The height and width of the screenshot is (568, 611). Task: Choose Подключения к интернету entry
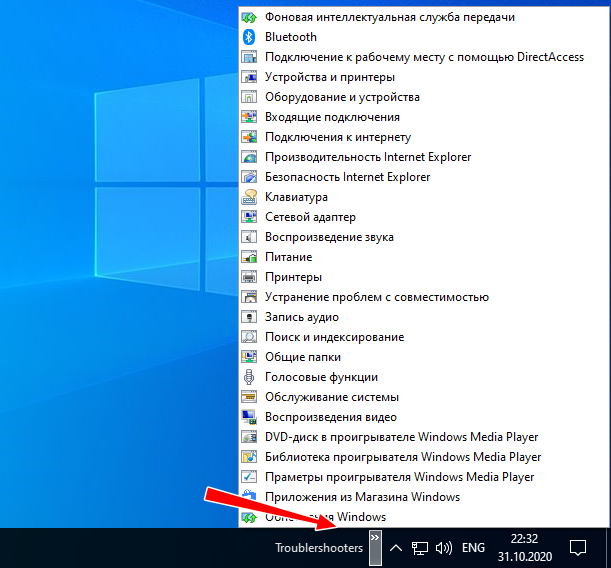click(338, 137)
